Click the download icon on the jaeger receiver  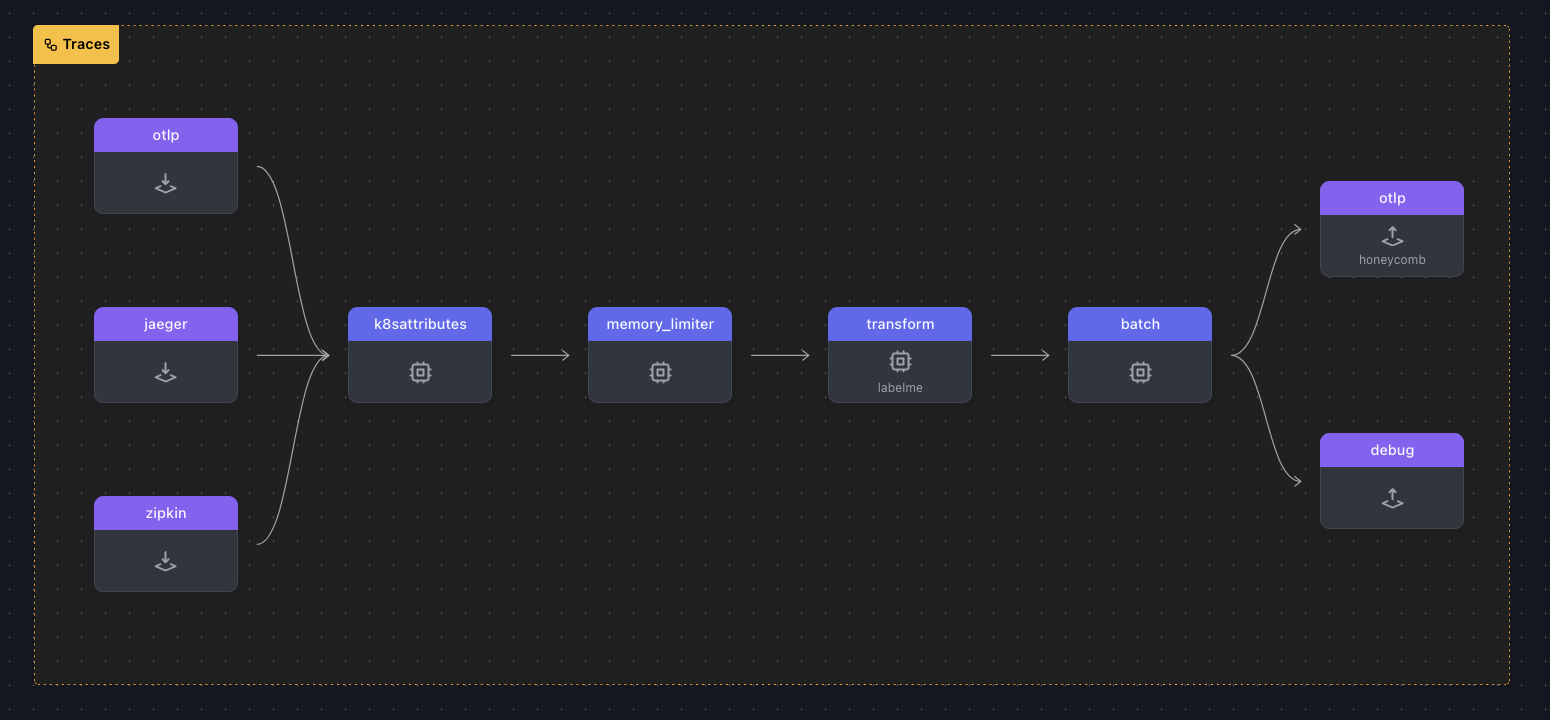(x=165, y=372)
